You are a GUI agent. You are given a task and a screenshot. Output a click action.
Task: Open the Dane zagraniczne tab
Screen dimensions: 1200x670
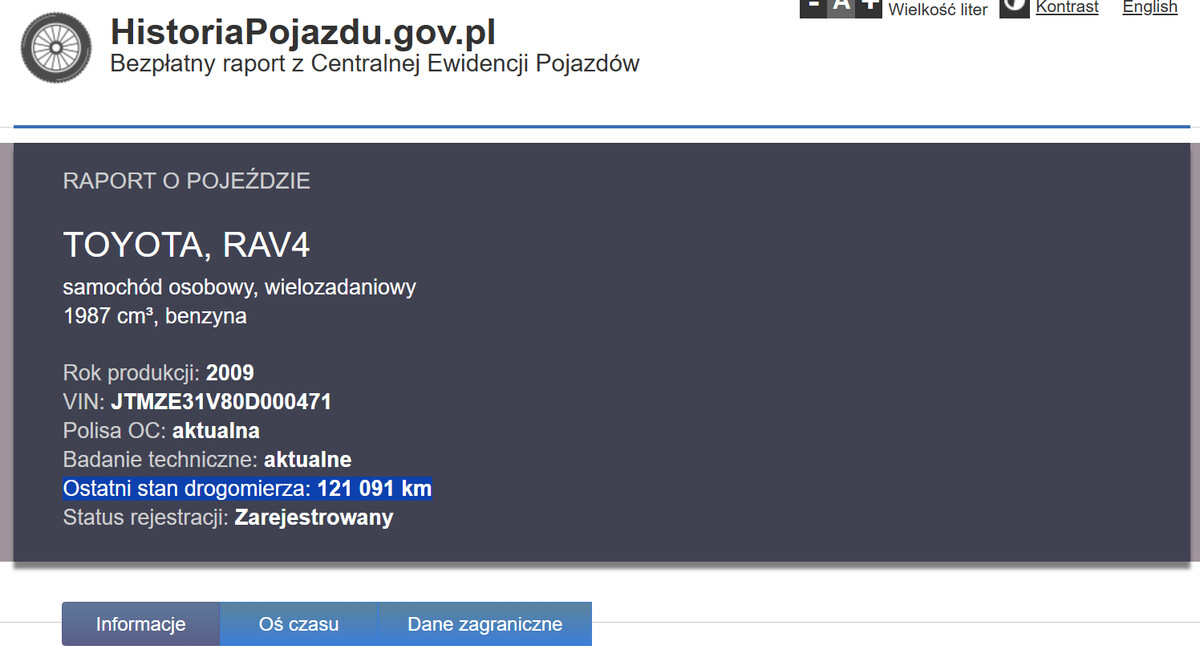(x=485, y=624)
